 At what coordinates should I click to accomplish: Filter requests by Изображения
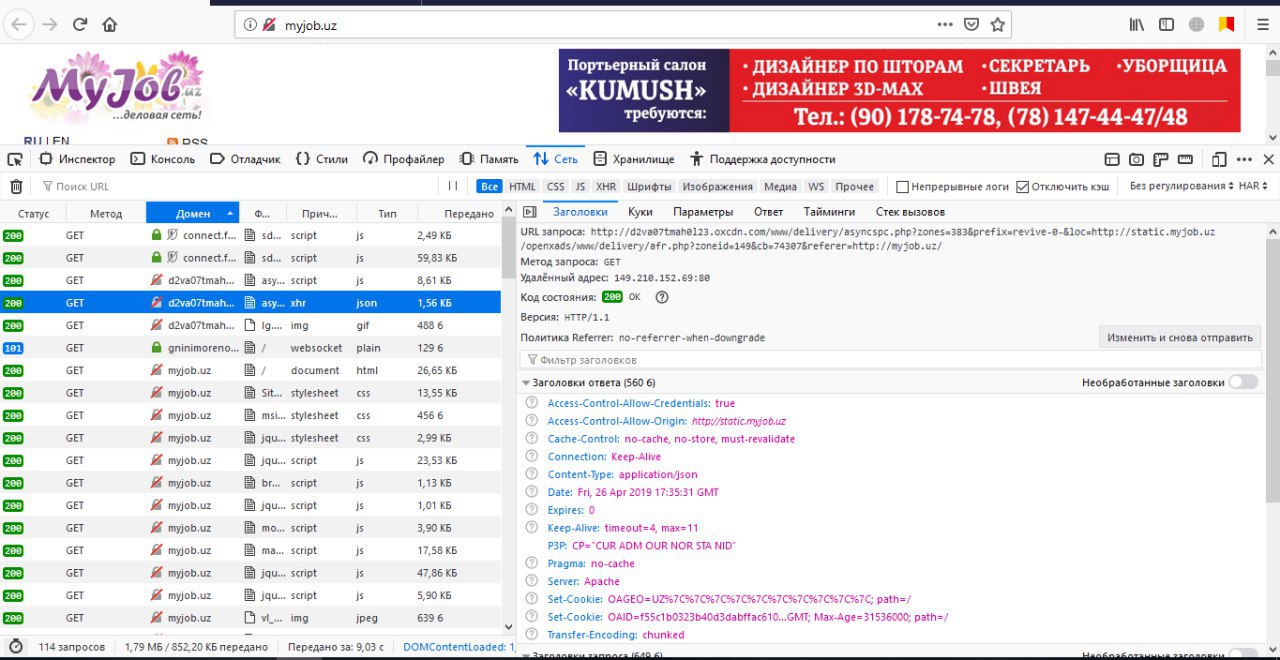[718, 186]
